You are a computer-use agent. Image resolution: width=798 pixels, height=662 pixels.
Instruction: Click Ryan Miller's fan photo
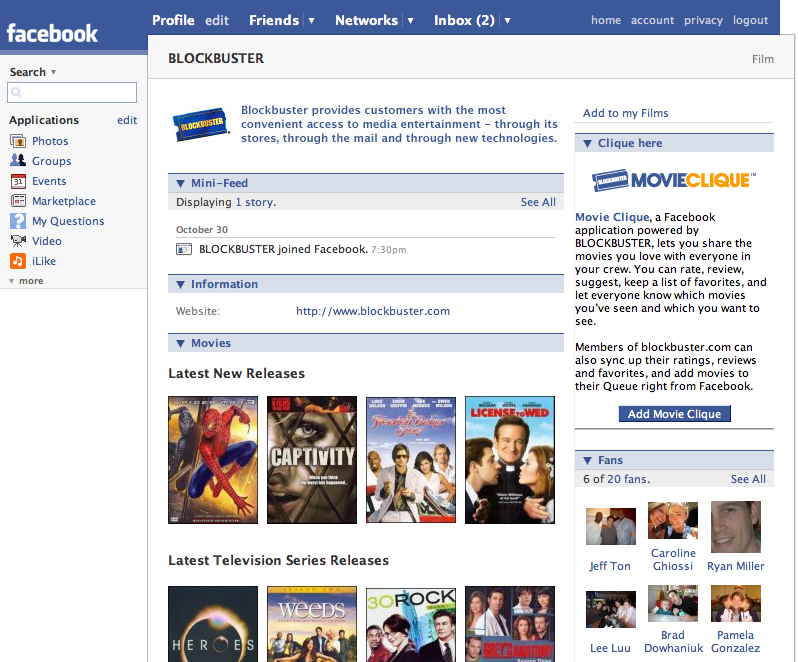pos(736,527)
